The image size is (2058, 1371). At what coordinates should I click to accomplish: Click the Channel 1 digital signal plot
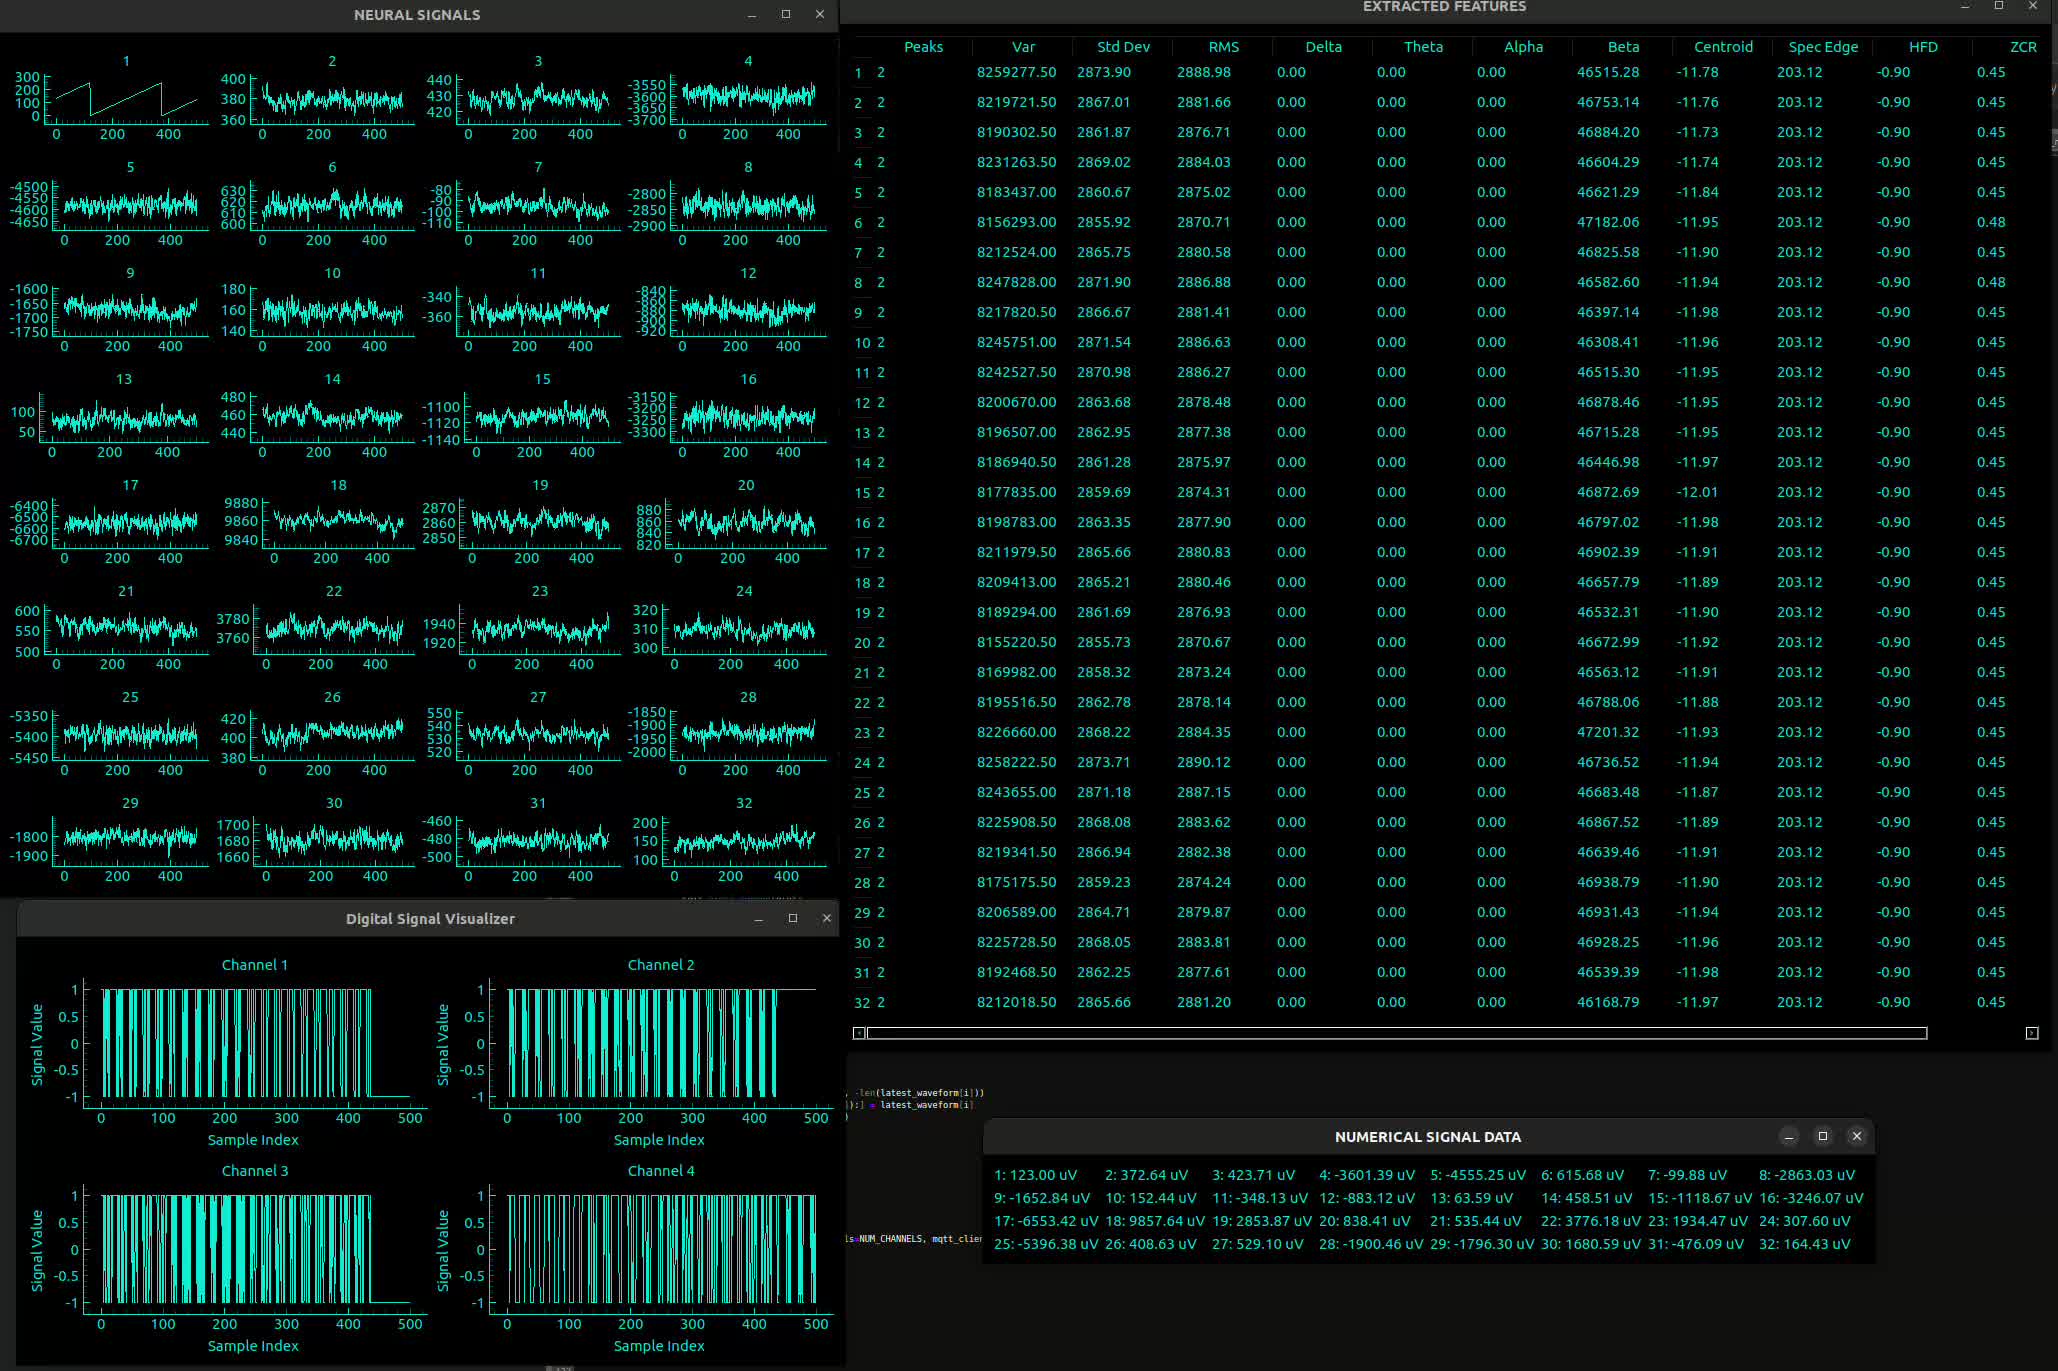pos(255,1044)
